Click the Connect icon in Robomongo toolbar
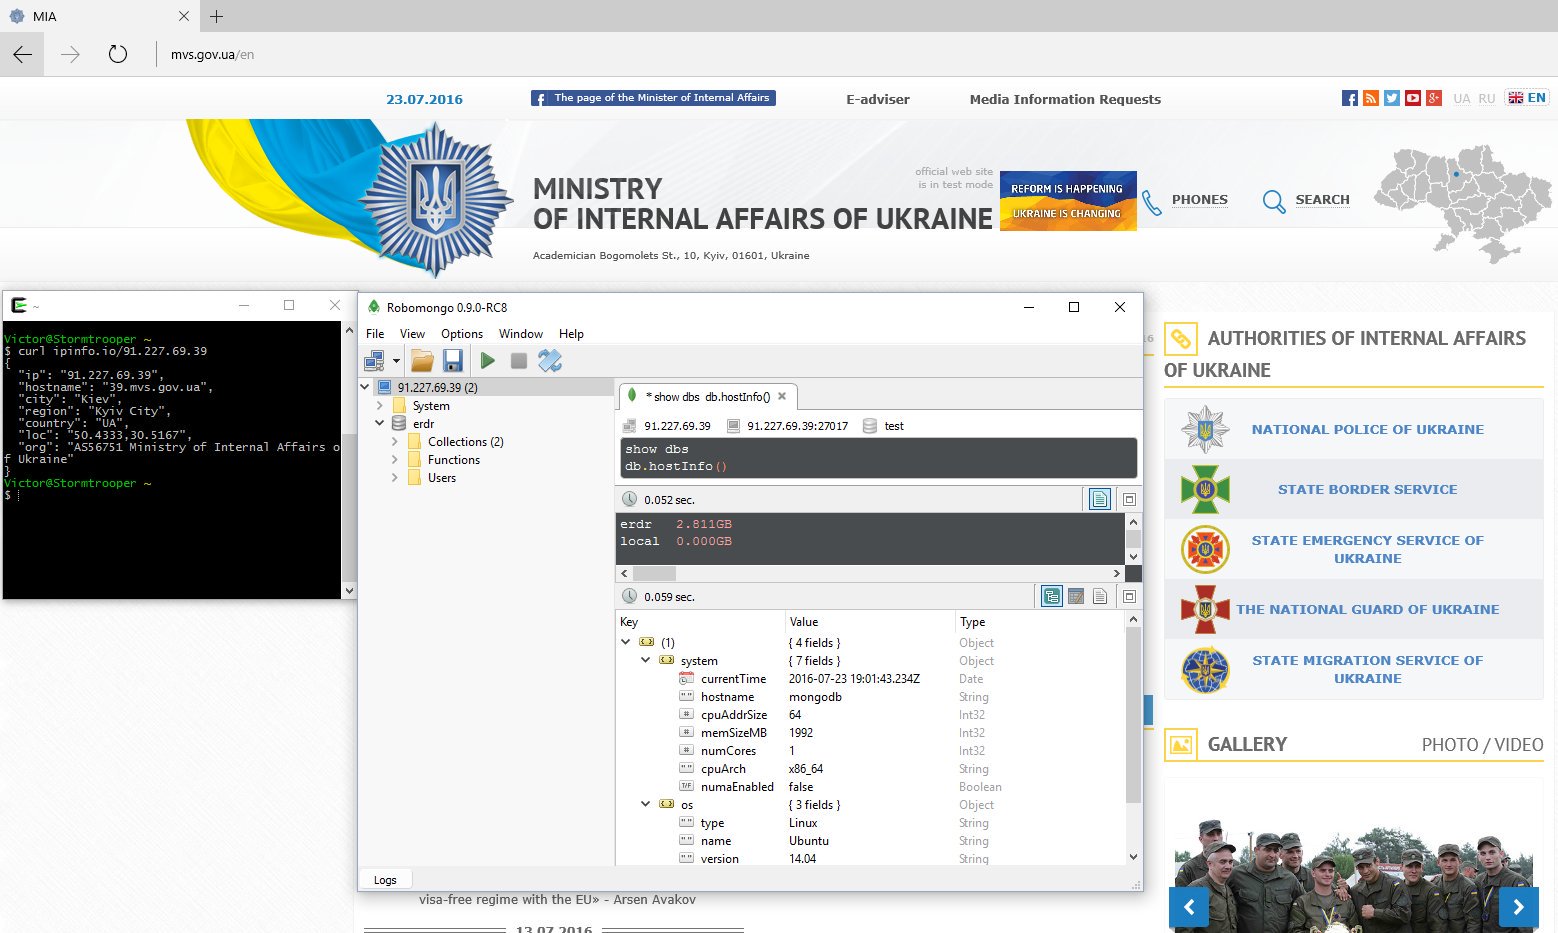This screenshot has width=1558, height=933. click(x=375, y=361)
